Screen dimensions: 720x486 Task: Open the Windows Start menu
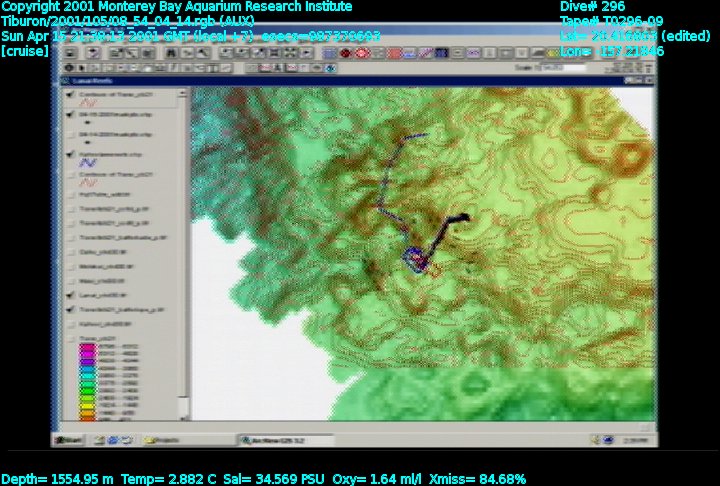(x=68, y=440)
